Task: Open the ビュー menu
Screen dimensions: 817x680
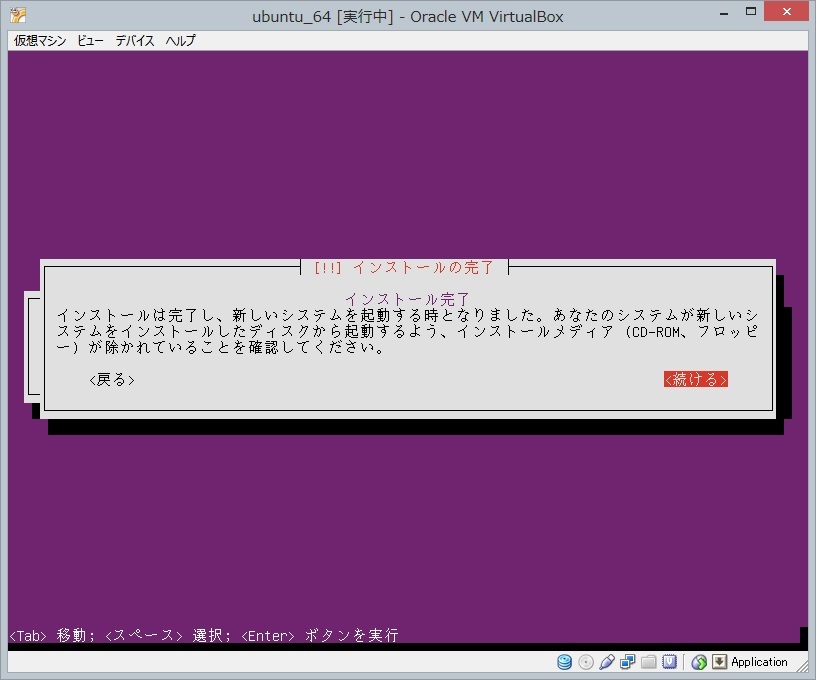Action: point(90,41)
